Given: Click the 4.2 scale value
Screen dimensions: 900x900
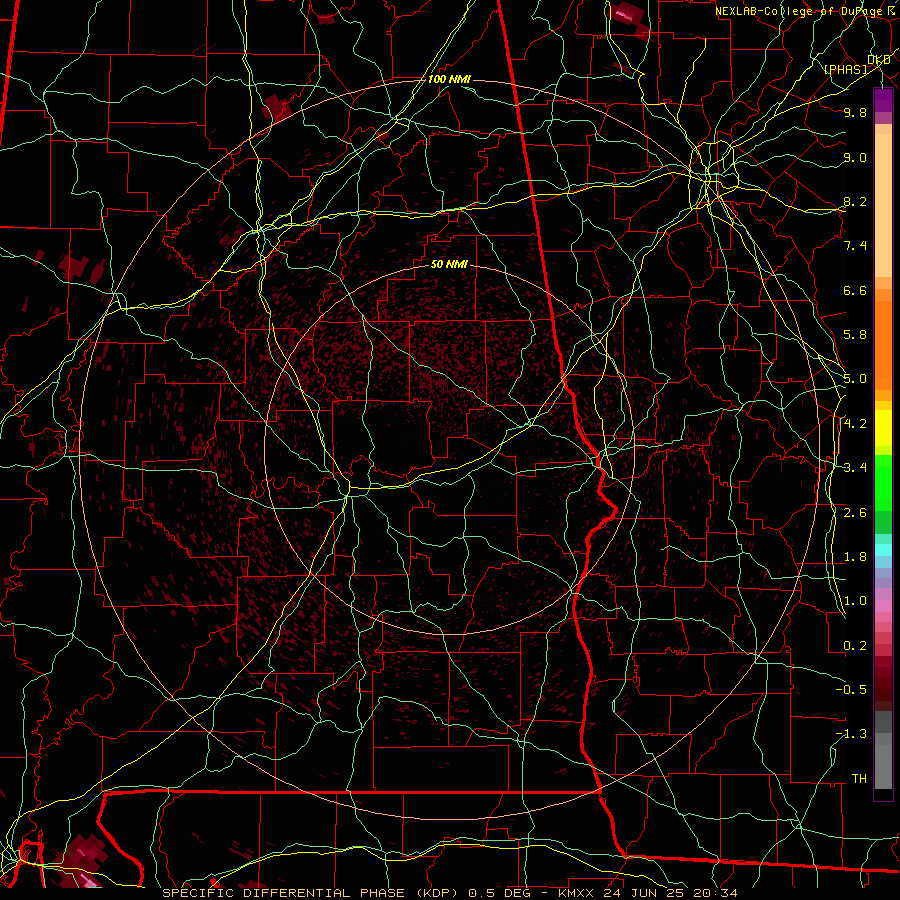Looking at the screenshot, I should (x=855, y=424).
